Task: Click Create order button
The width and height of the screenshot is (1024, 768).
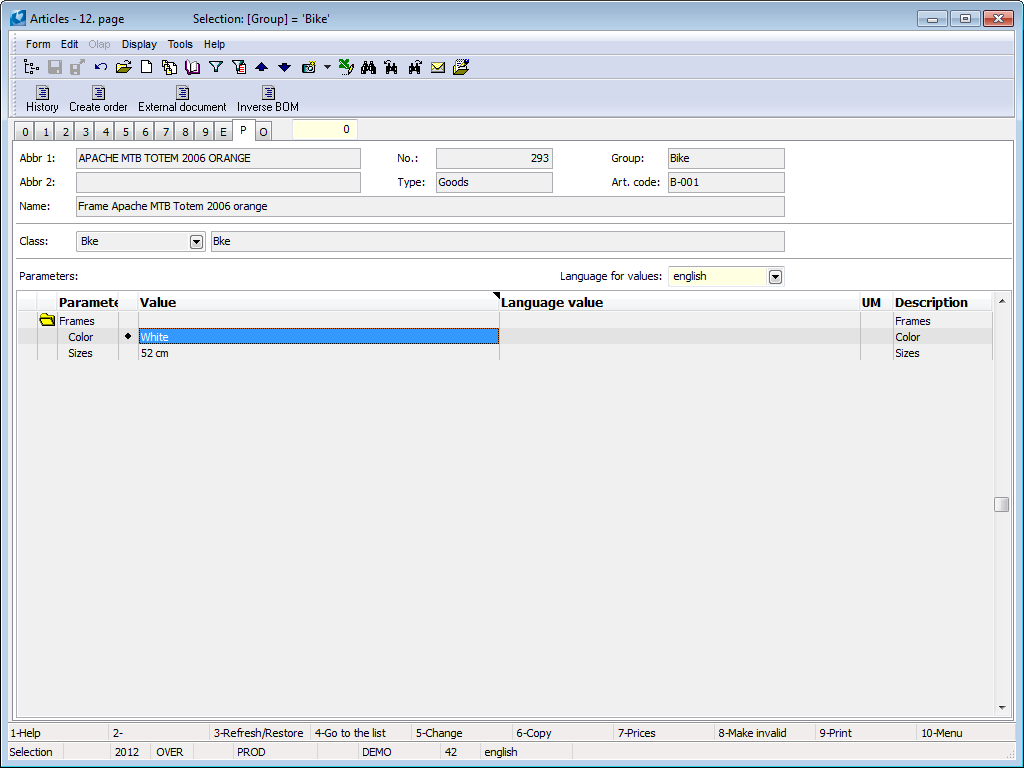Action: click(98, 99)
